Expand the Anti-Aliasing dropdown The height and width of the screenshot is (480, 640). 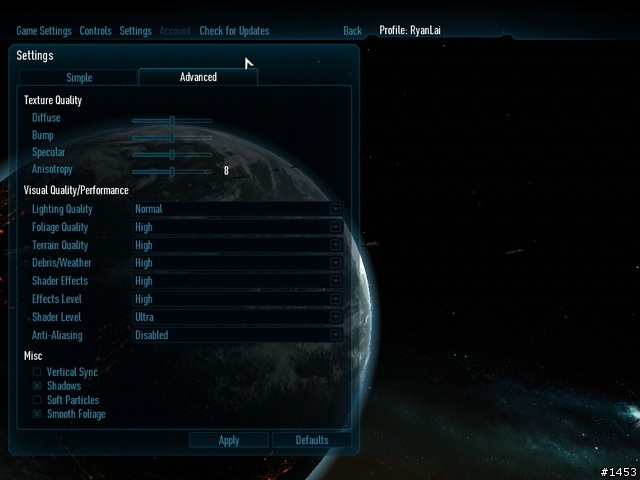click(x=238, y=335)
